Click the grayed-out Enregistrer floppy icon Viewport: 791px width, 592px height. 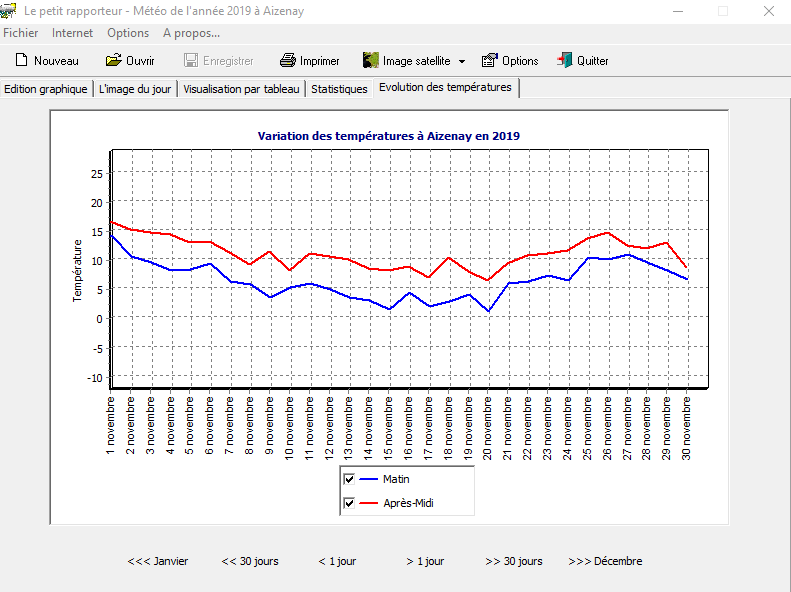click(191, 60)
